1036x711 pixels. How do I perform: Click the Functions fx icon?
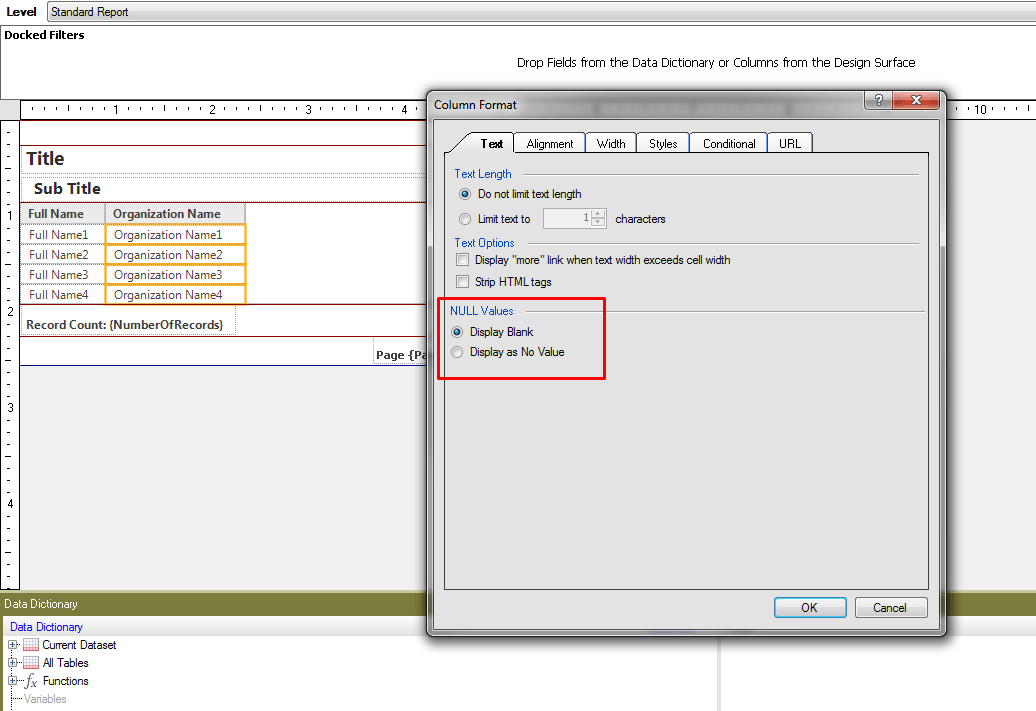[30, 681]
